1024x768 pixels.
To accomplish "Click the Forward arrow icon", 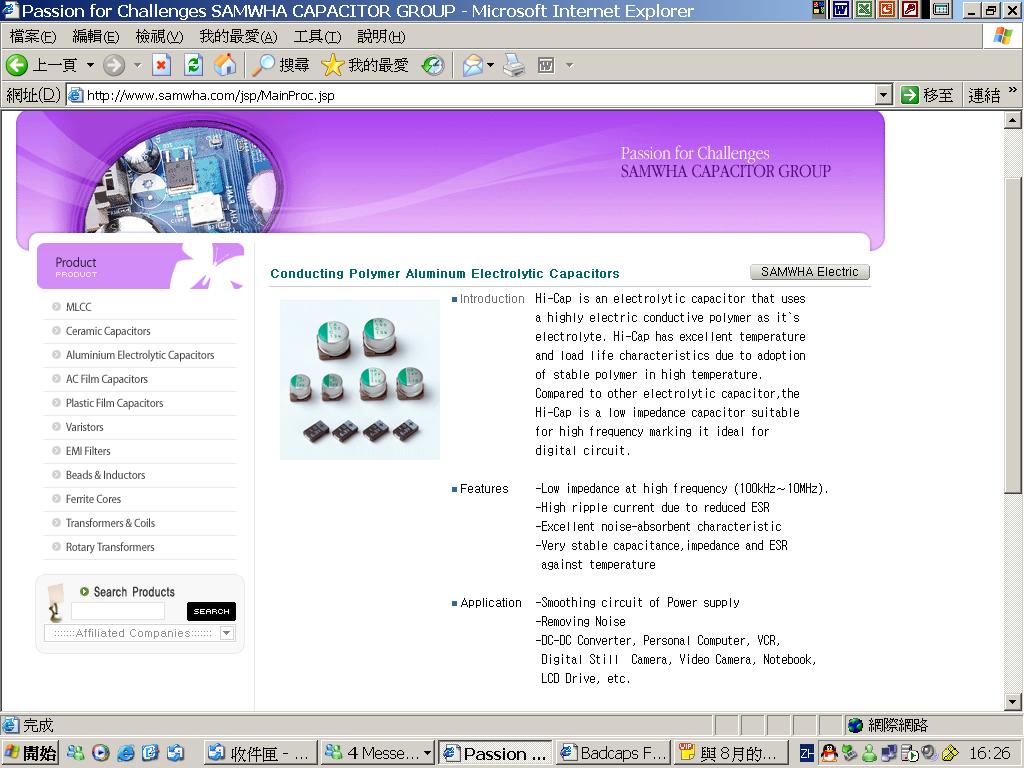I will [x=114, y=65].
